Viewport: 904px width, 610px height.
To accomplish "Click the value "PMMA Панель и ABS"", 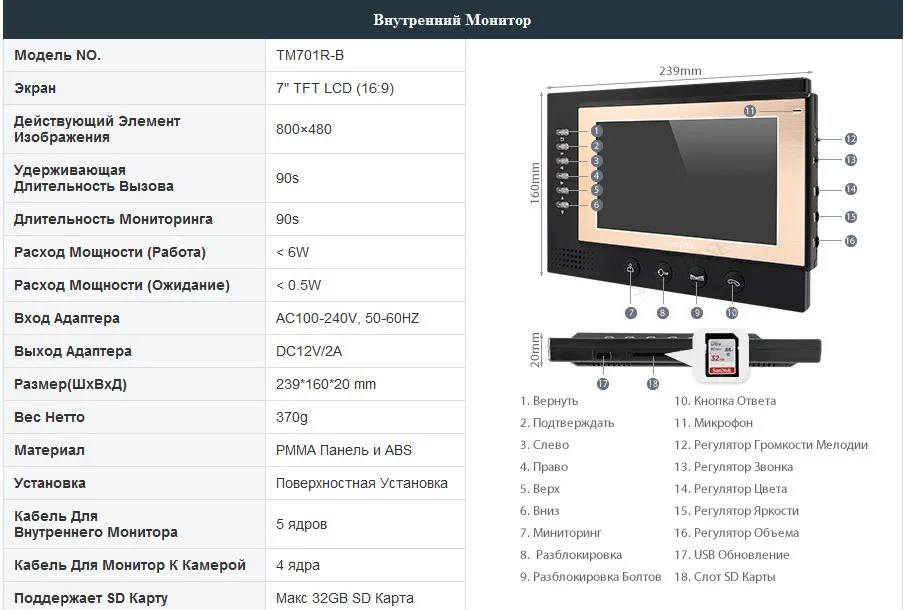I will click(x=344, y=450).
